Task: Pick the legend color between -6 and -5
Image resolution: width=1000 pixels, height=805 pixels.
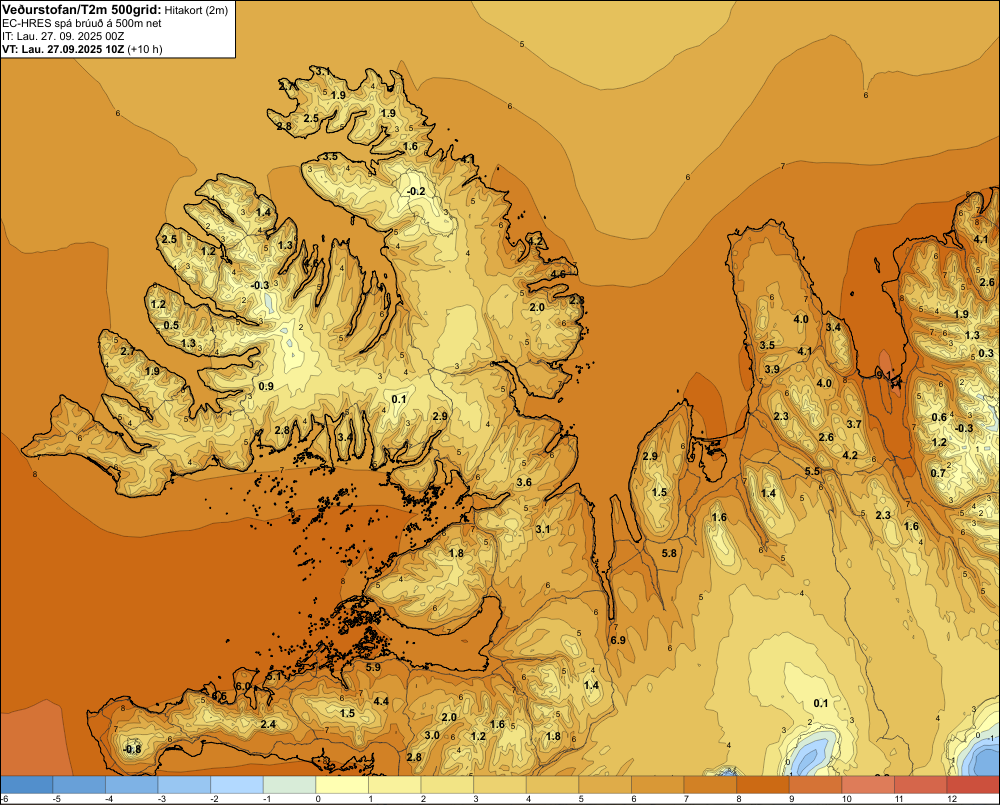Action: point(27,785)
